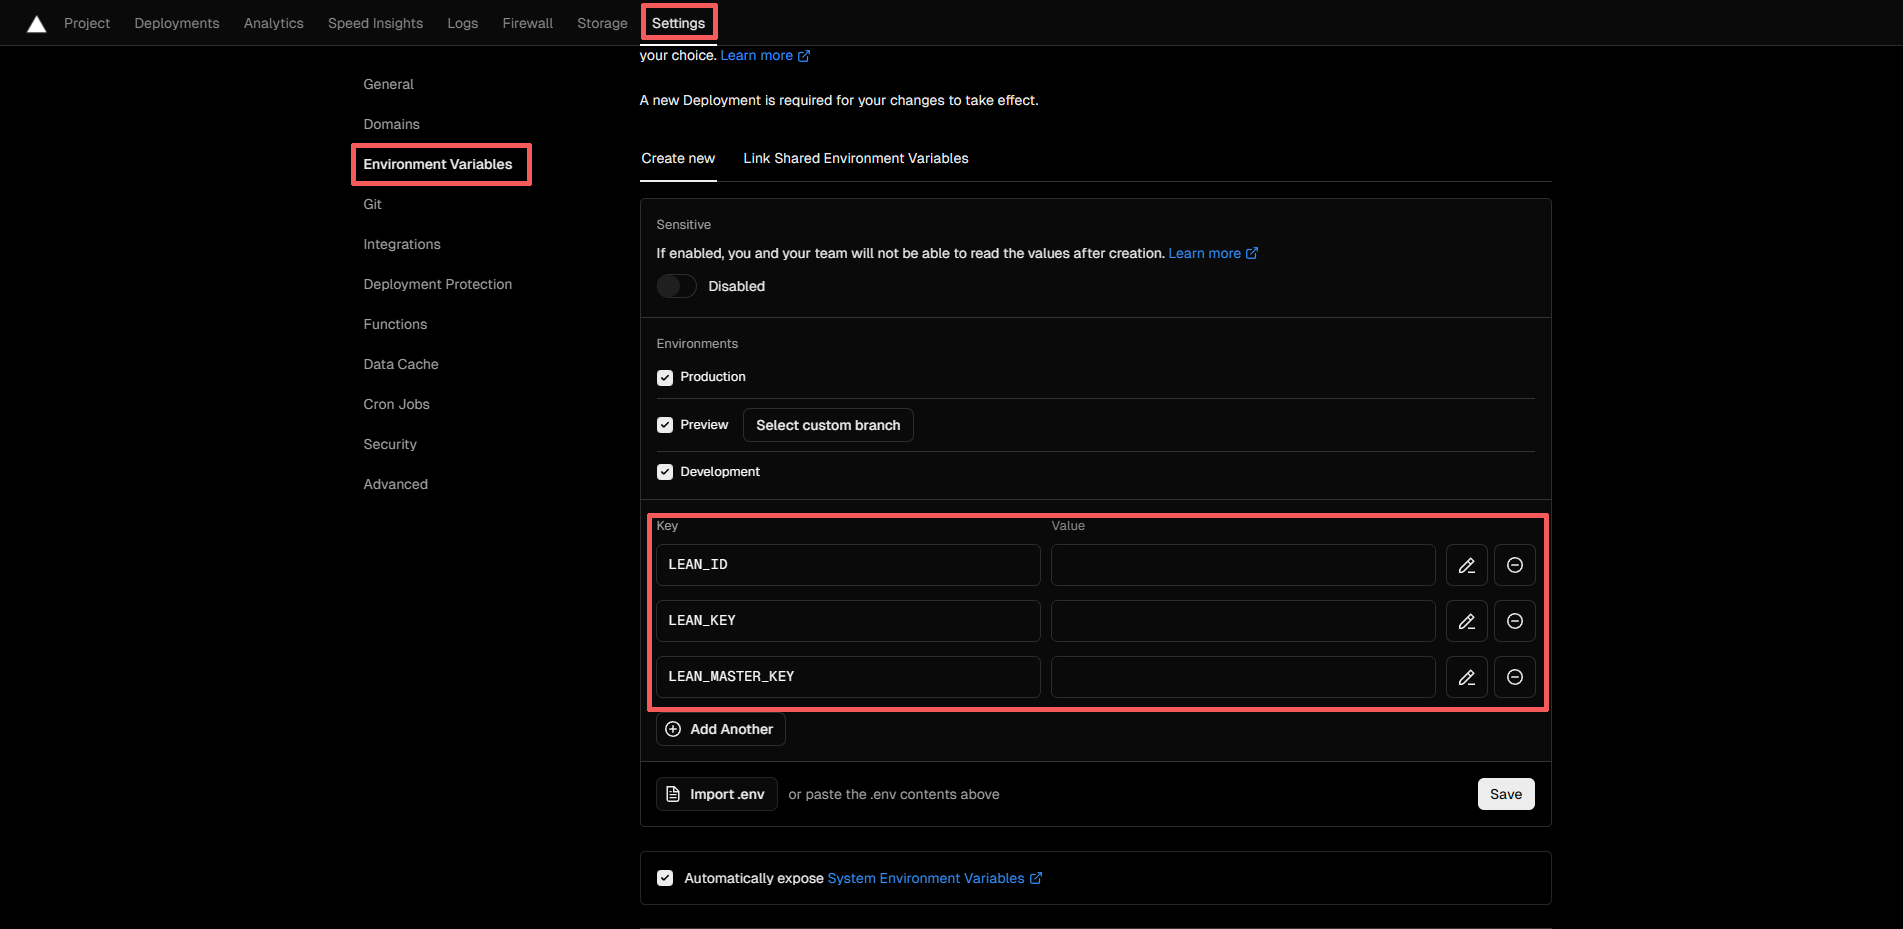The image size is (1903, 929).
Task: Click the edit pencil for LEAN_ID
Action: (x=1466, y=565)
